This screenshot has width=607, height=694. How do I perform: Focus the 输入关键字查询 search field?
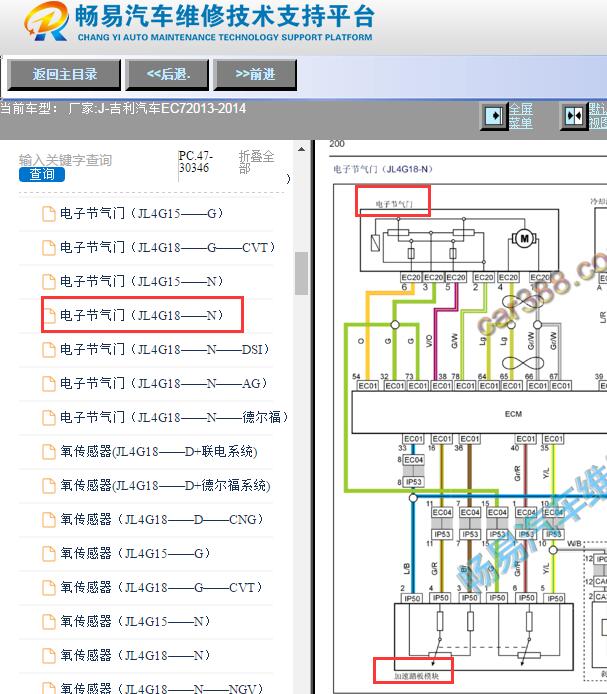(x=66, y=160)
